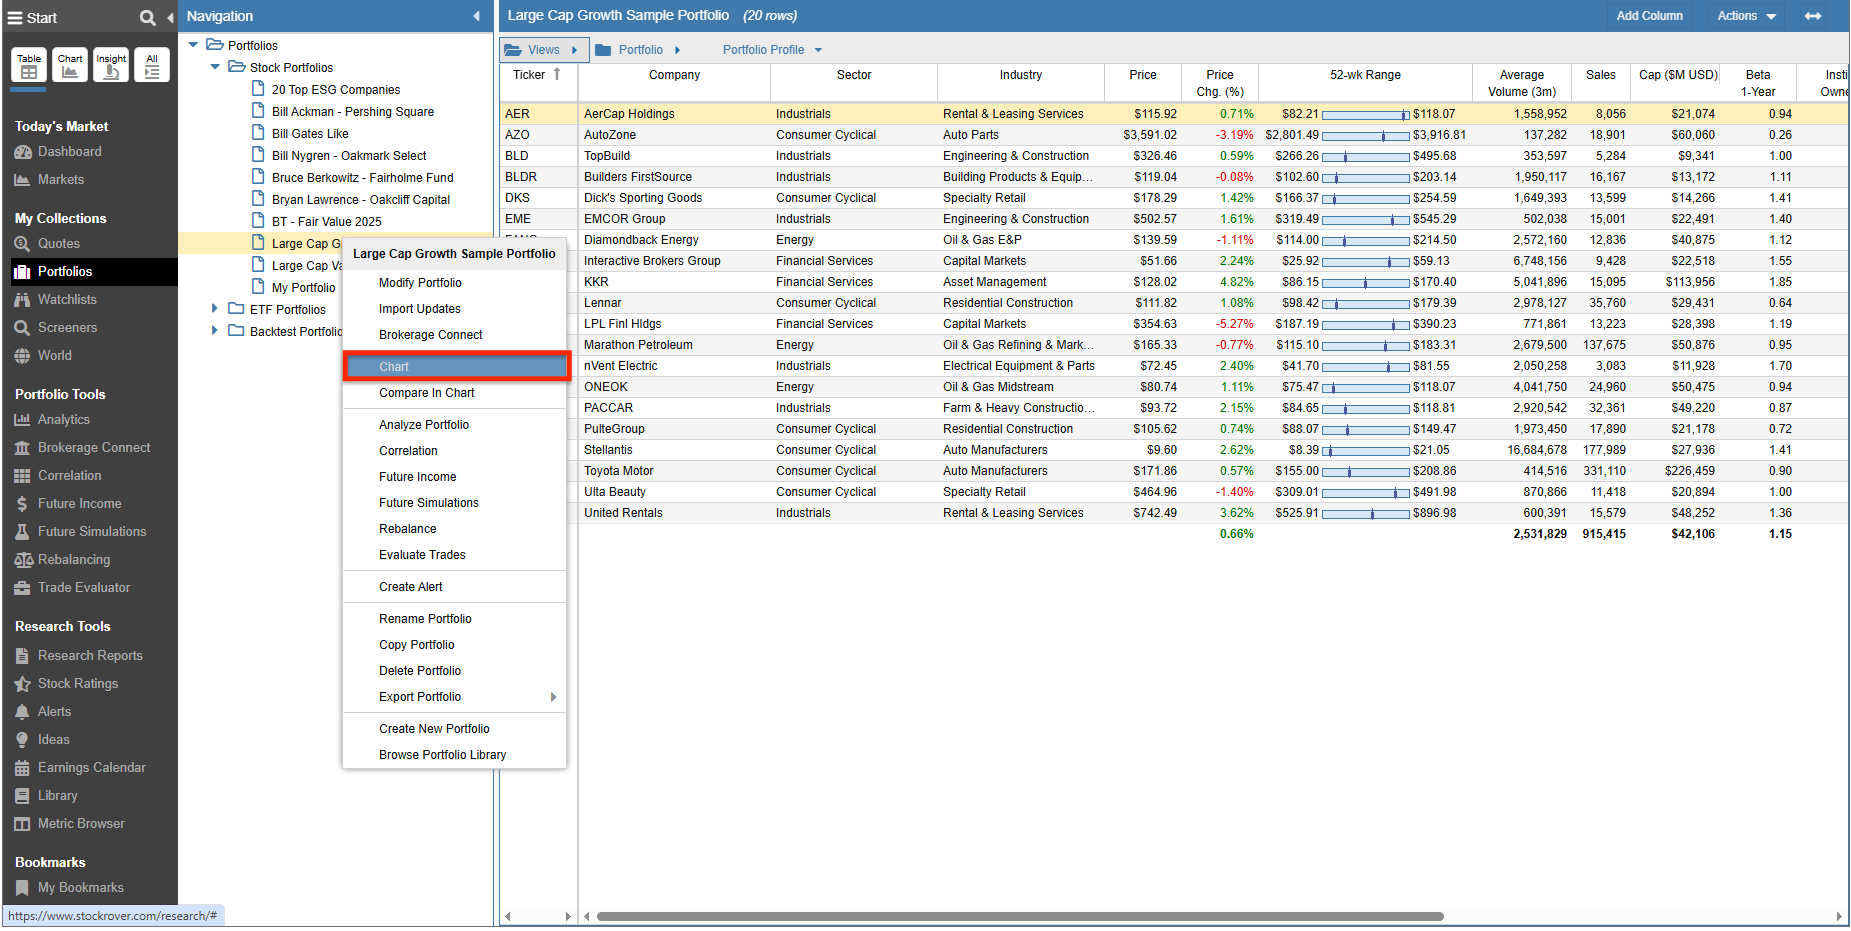This screenshot has height=931, width=1851.
Task: Collapse the Stock Portfolios folder
Action: click(x=215, y=67)
